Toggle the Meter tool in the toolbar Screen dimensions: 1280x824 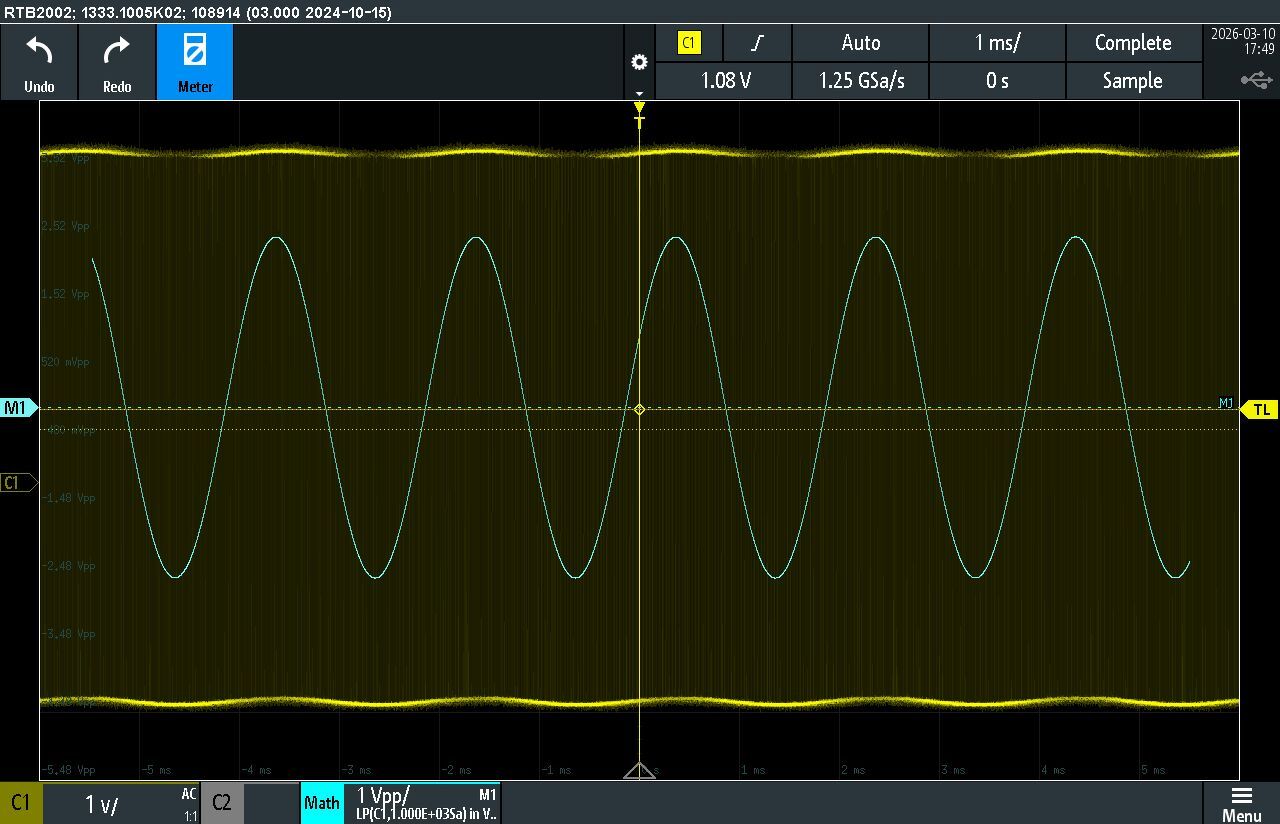[195, 62]
